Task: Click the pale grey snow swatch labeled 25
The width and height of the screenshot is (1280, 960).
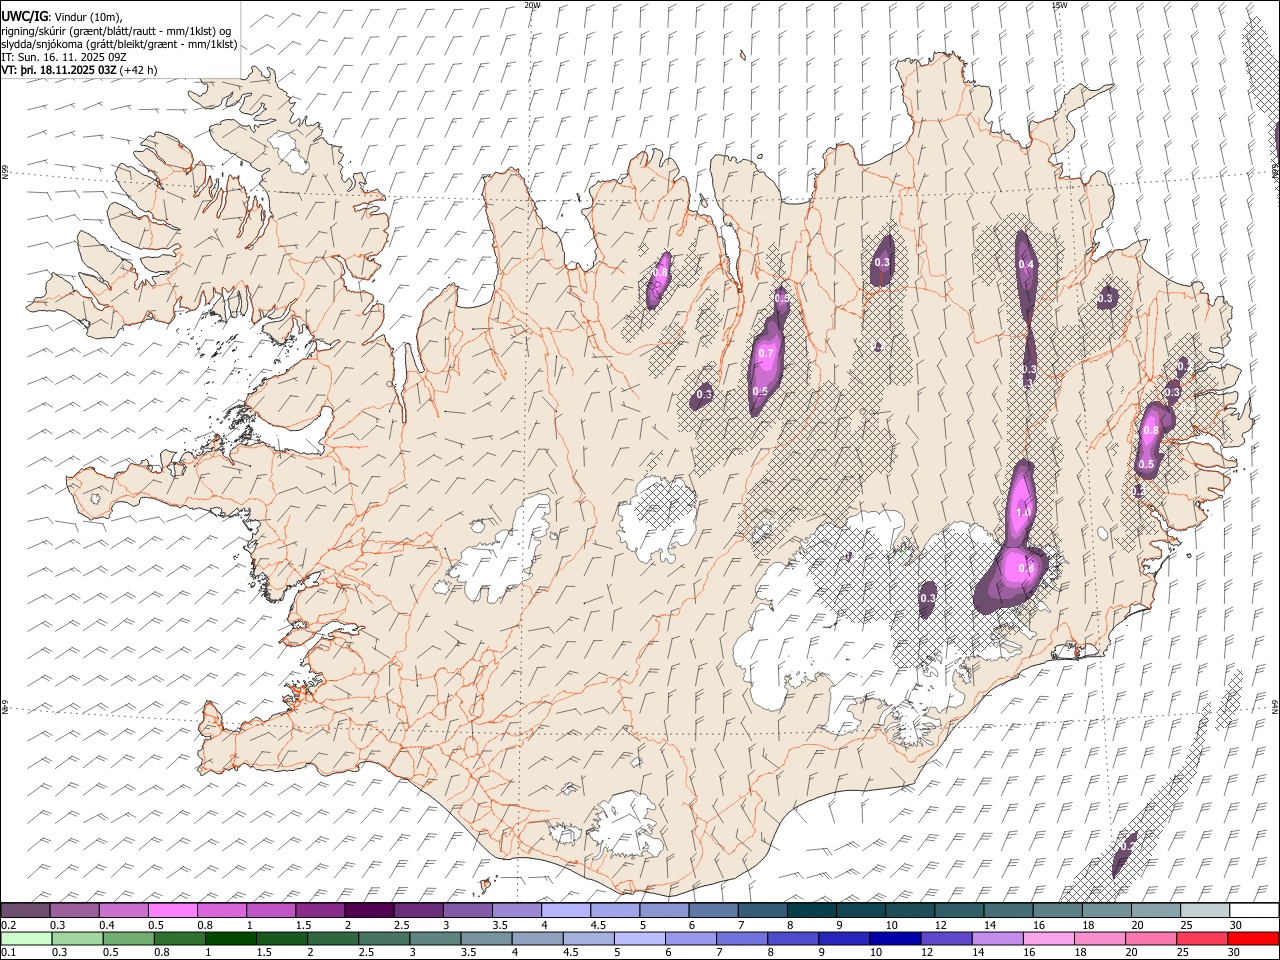Action: click(x=1204, y=910)
